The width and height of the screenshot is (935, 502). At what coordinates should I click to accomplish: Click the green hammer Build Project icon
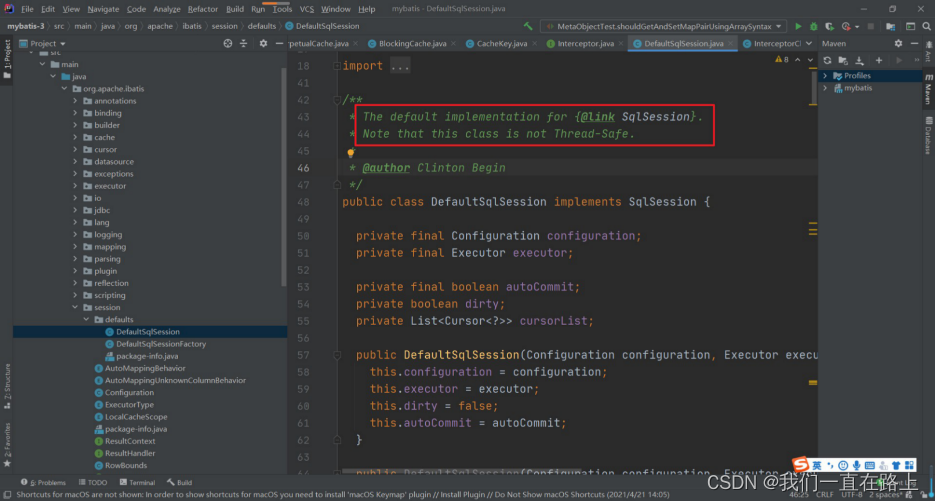click(528, 26)
